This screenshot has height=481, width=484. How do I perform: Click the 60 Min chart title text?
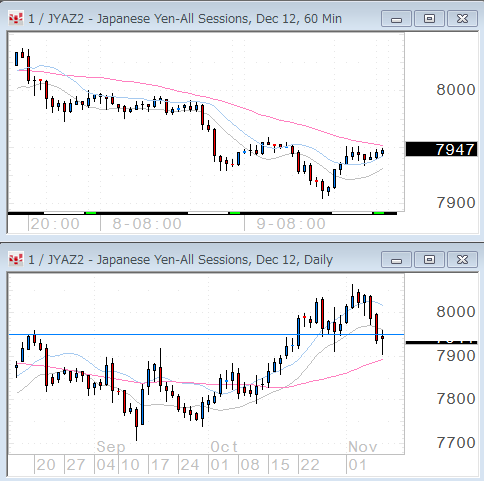click(x=185, y=19)
